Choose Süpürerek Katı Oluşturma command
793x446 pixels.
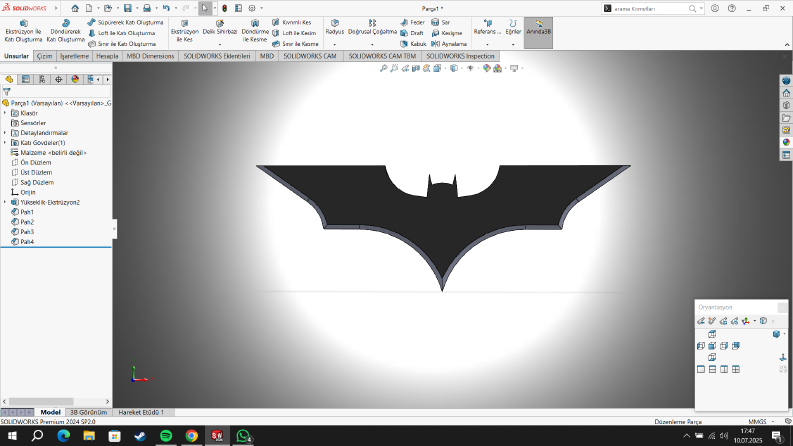(x=125, y=22)
